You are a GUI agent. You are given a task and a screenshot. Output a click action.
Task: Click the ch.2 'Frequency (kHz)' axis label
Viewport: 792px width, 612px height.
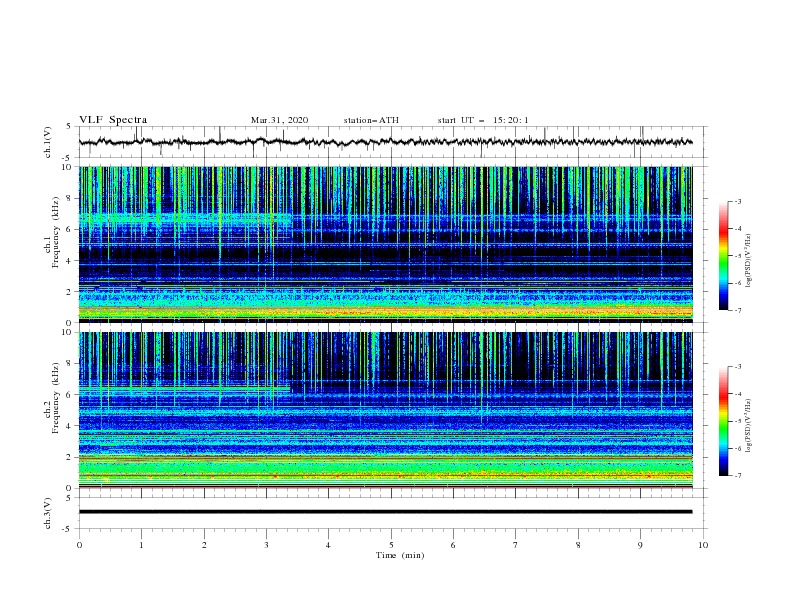56,397
